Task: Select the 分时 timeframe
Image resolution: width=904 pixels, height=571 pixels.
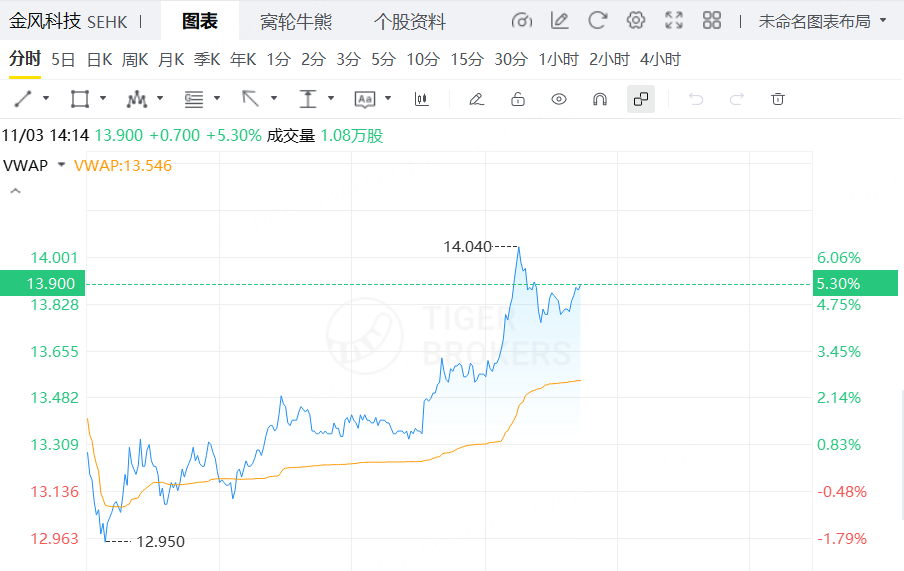Action: [x=25, y=59]
